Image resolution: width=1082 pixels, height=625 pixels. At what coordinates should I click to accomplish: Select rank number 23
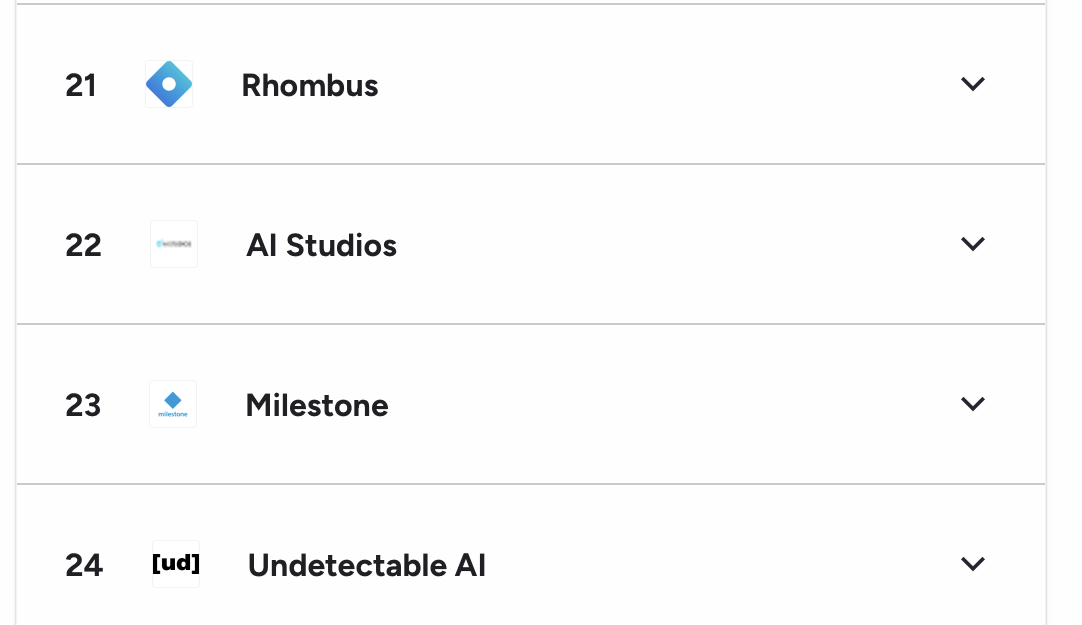pyautogui.click(x=83, y=405)
